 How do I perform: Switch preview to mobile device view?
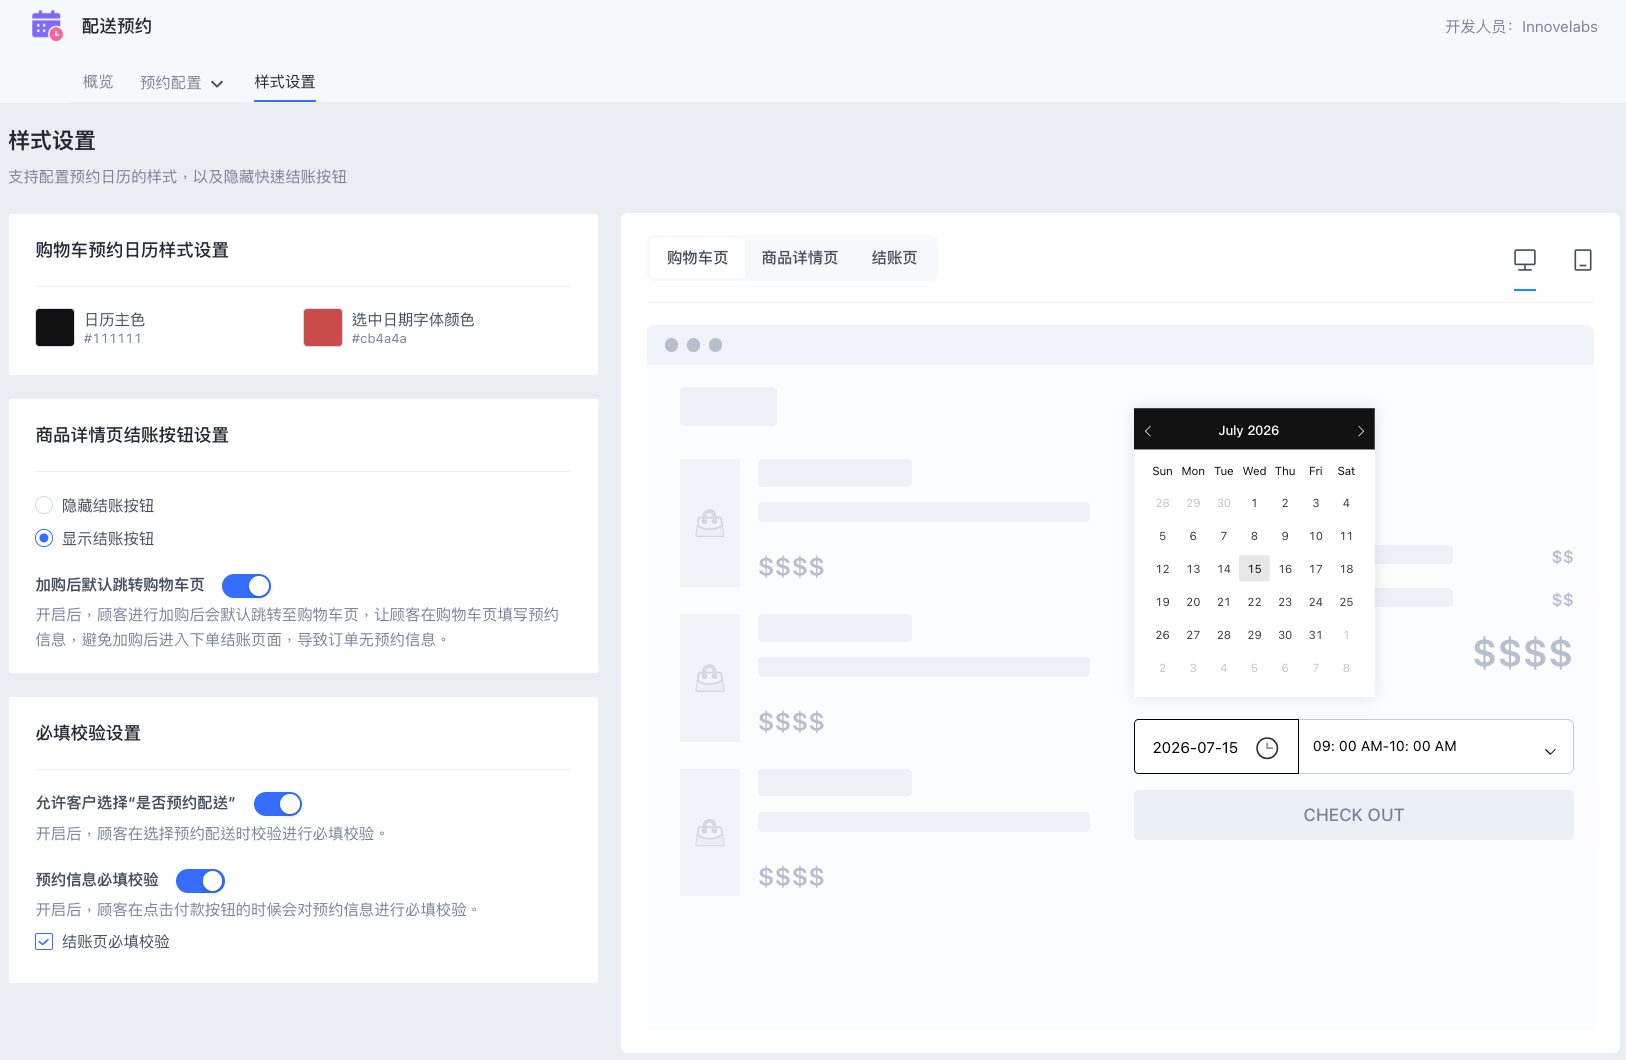click(1583, 260)
